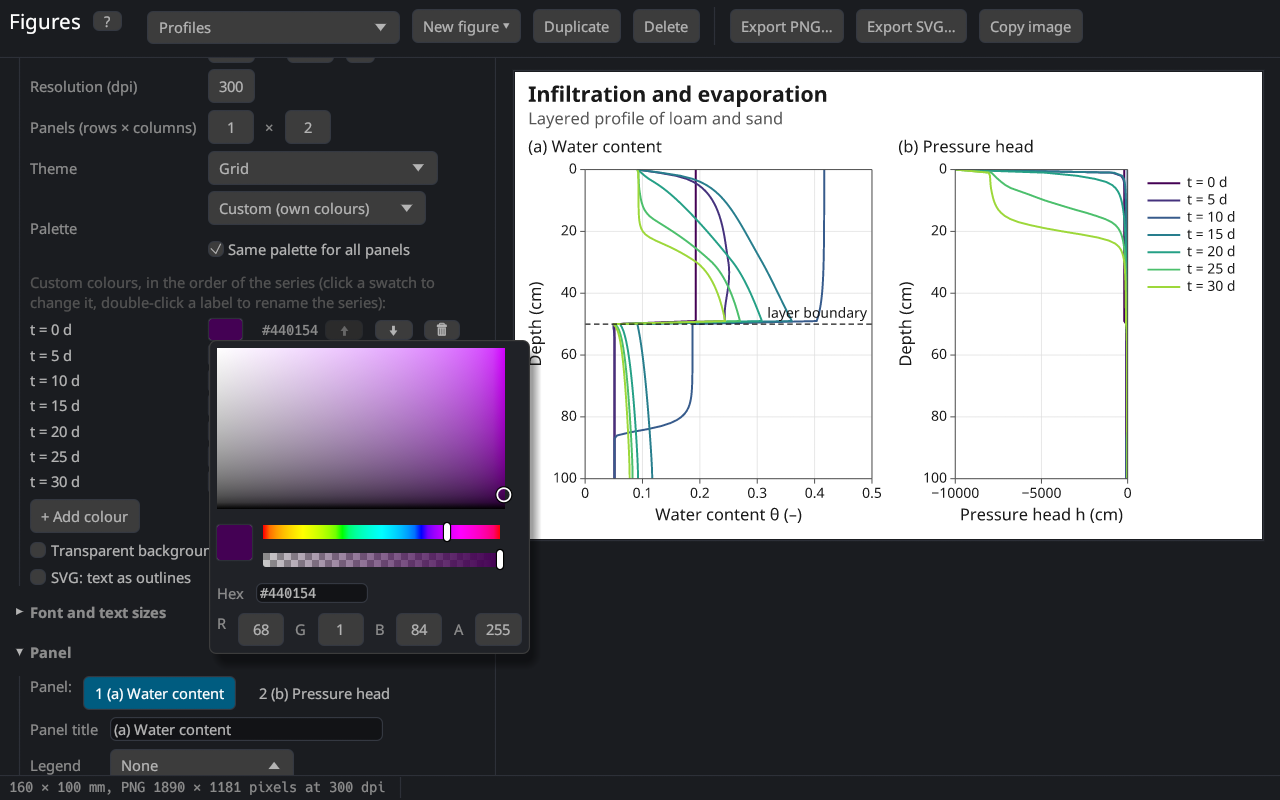This screenshot has height=800, width=1280.
Task: Click Export PNG… button
Action: click(787, 27)
